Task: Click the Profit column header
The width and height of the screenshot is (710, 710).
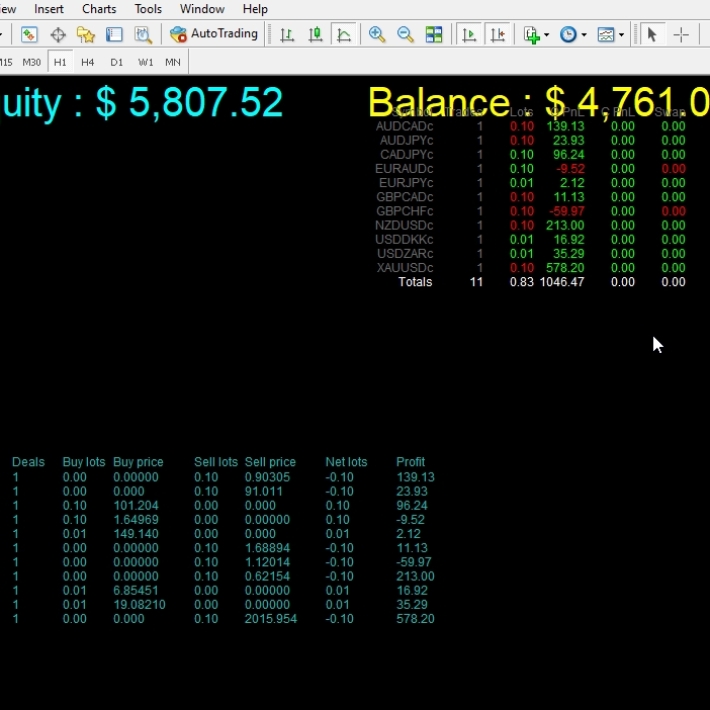Action: point(410,462)
